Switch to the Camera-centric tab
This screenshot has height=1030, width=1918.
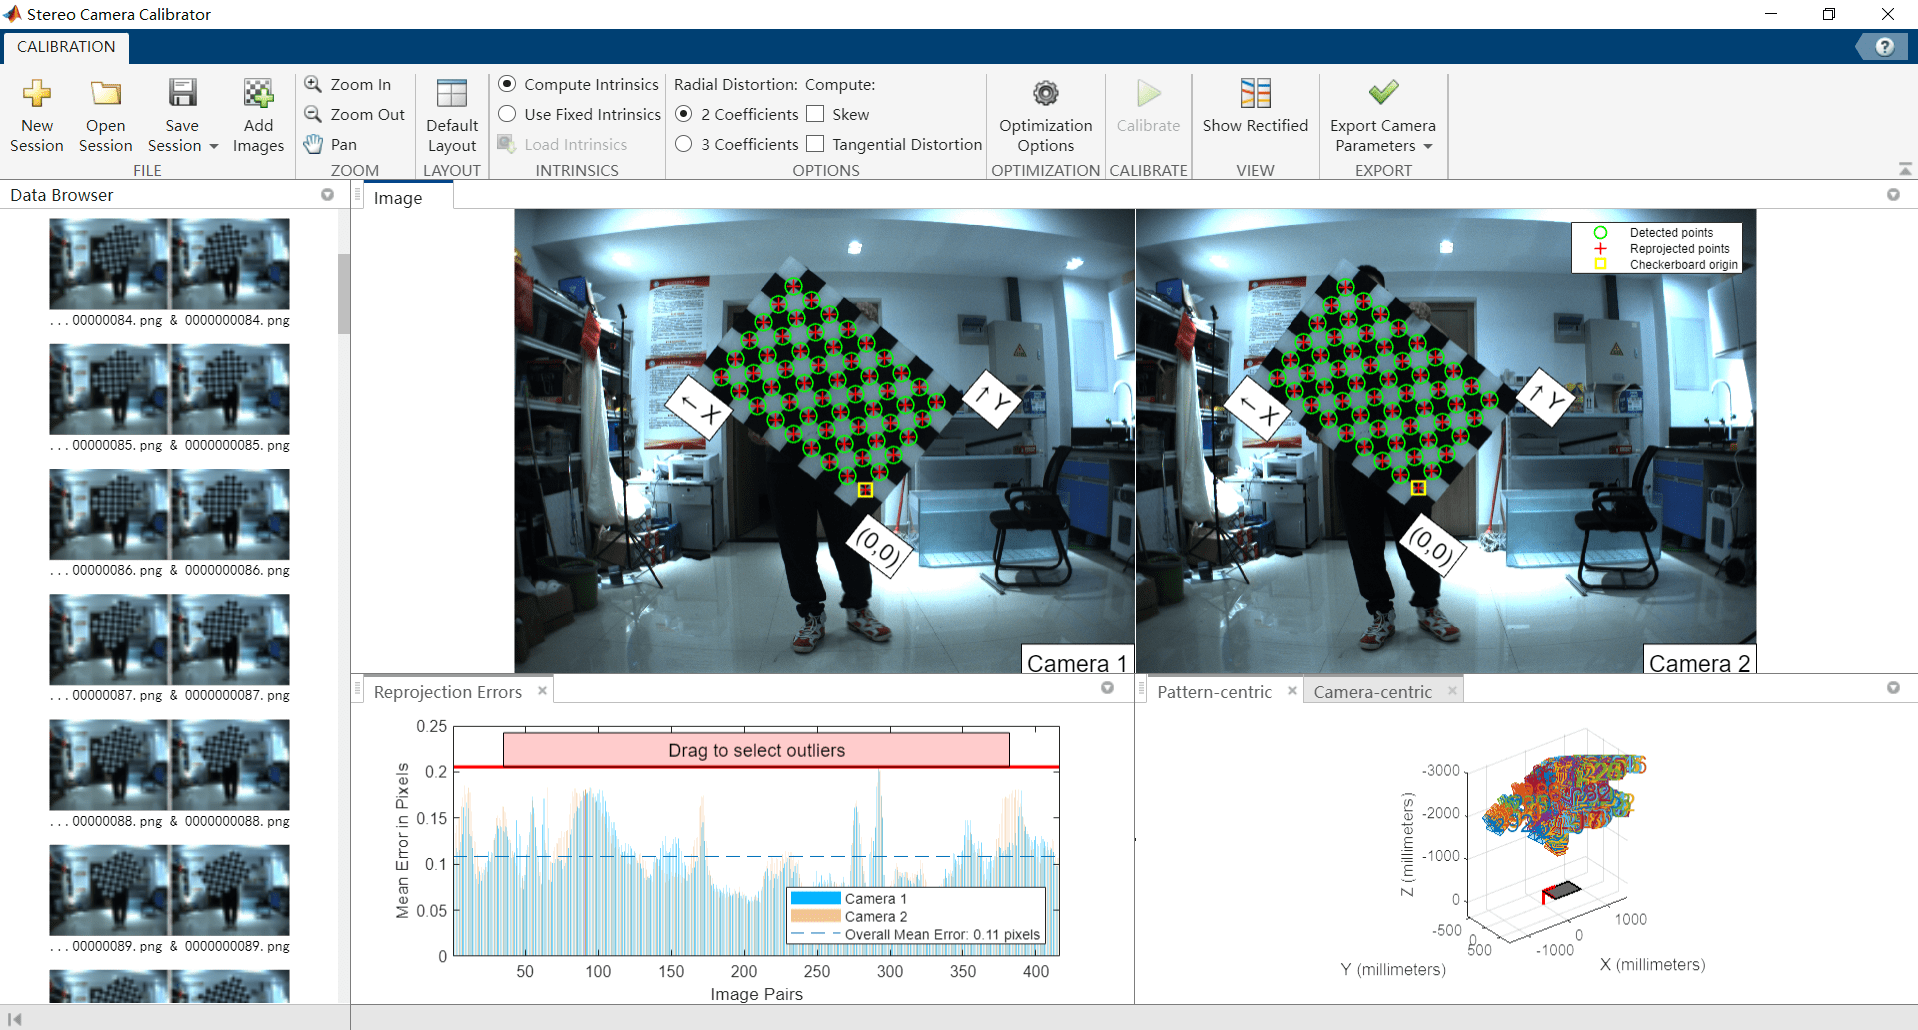pyautogui.click(x=1373, y=691)
